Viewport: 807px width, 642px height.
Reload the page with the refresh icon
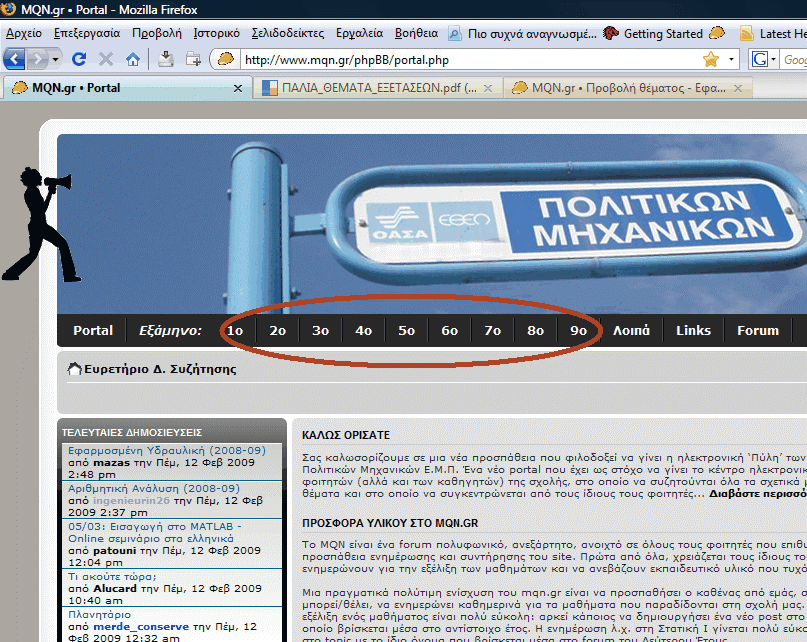80,59
